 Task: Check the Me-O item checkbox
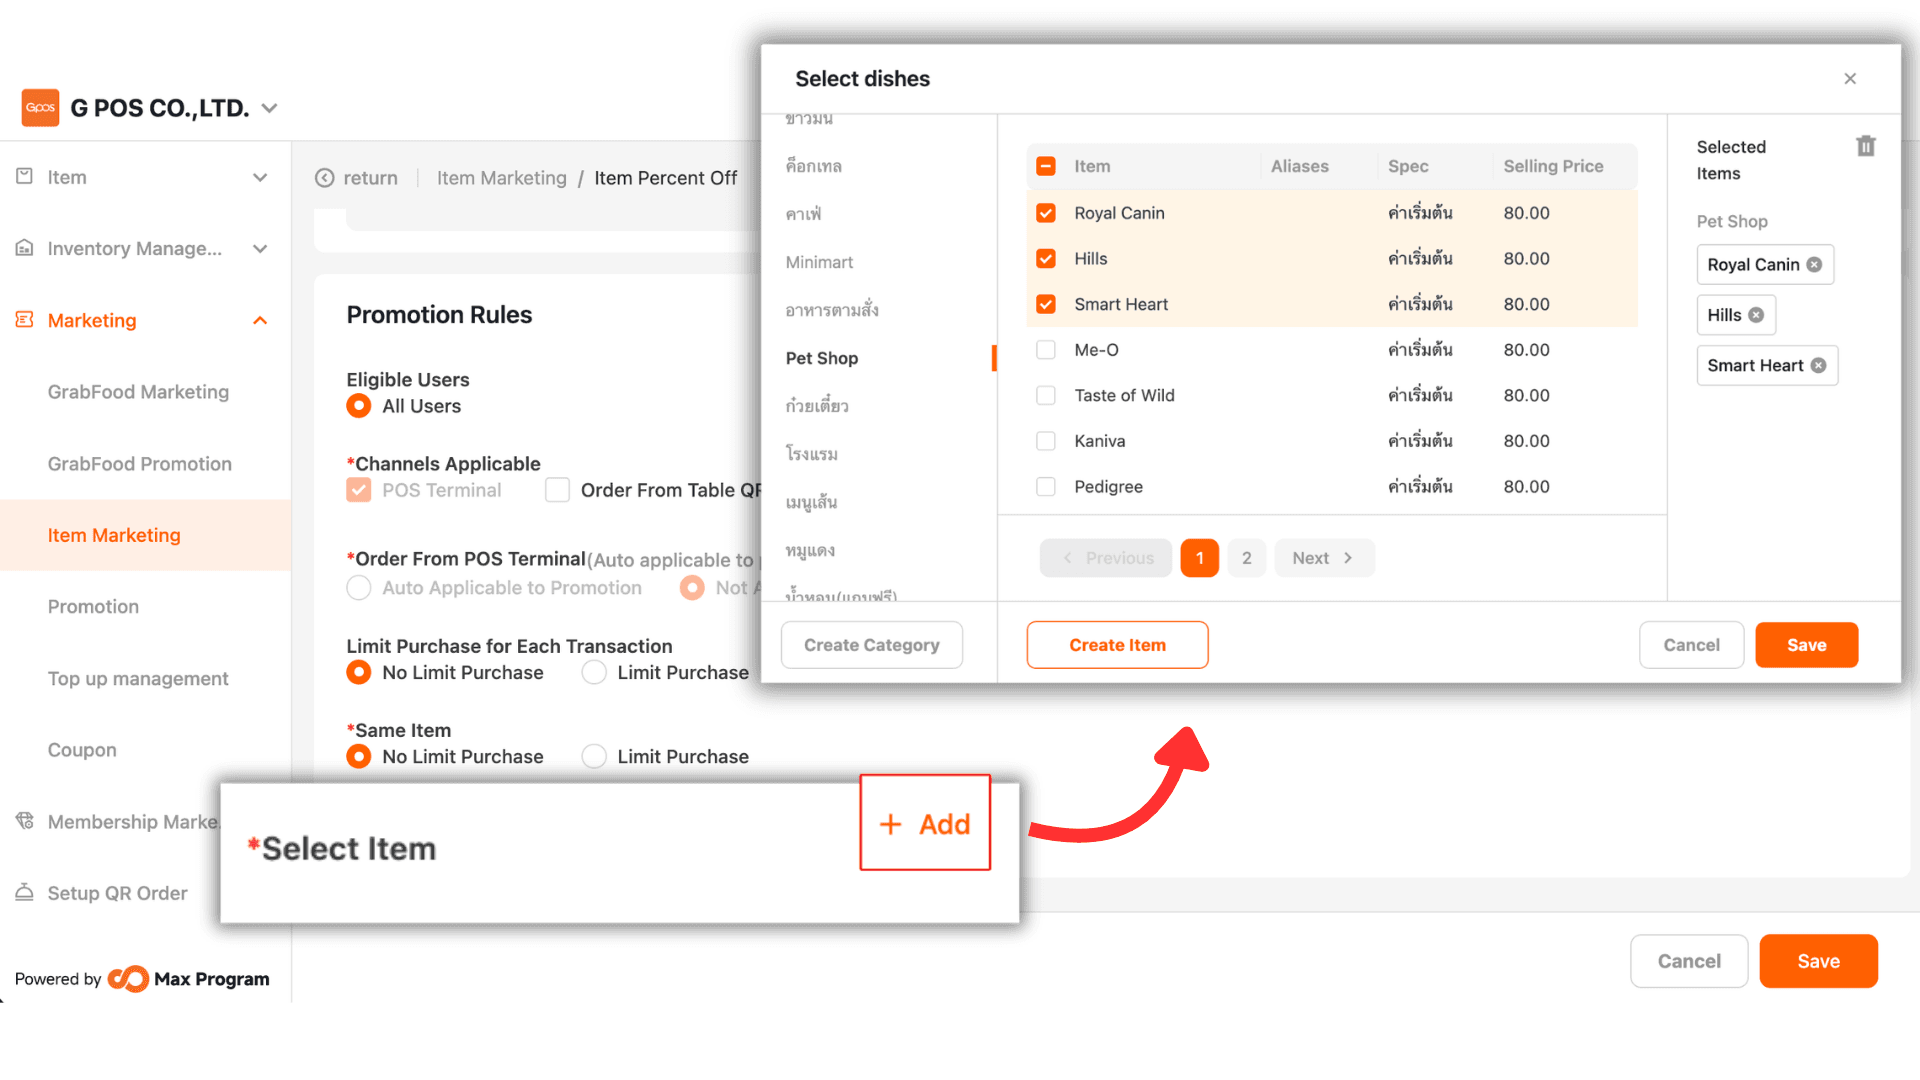tap(1046, 350)
